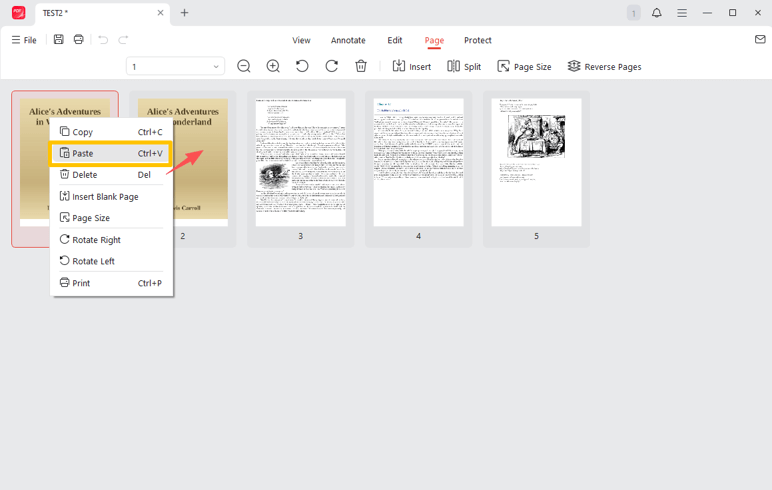Click the TEST2 document tab
This screenshot has height=490, width=772.
point(102,13)
